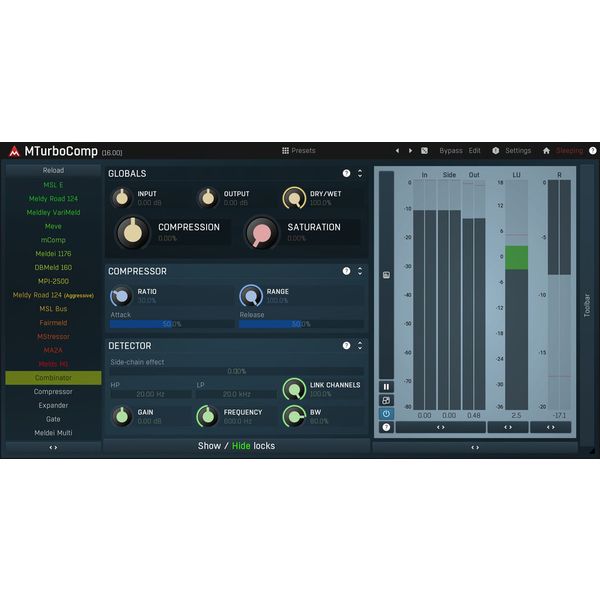Screen dimensions: 600x600
Task: Open help for the Detector section
Action: (x=346, y=346)
